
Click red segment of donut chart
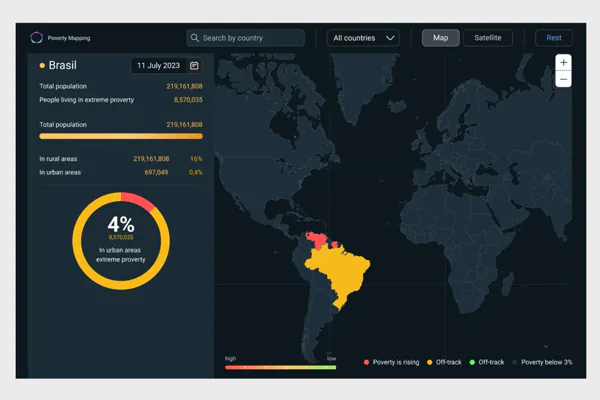coord(139,200)
